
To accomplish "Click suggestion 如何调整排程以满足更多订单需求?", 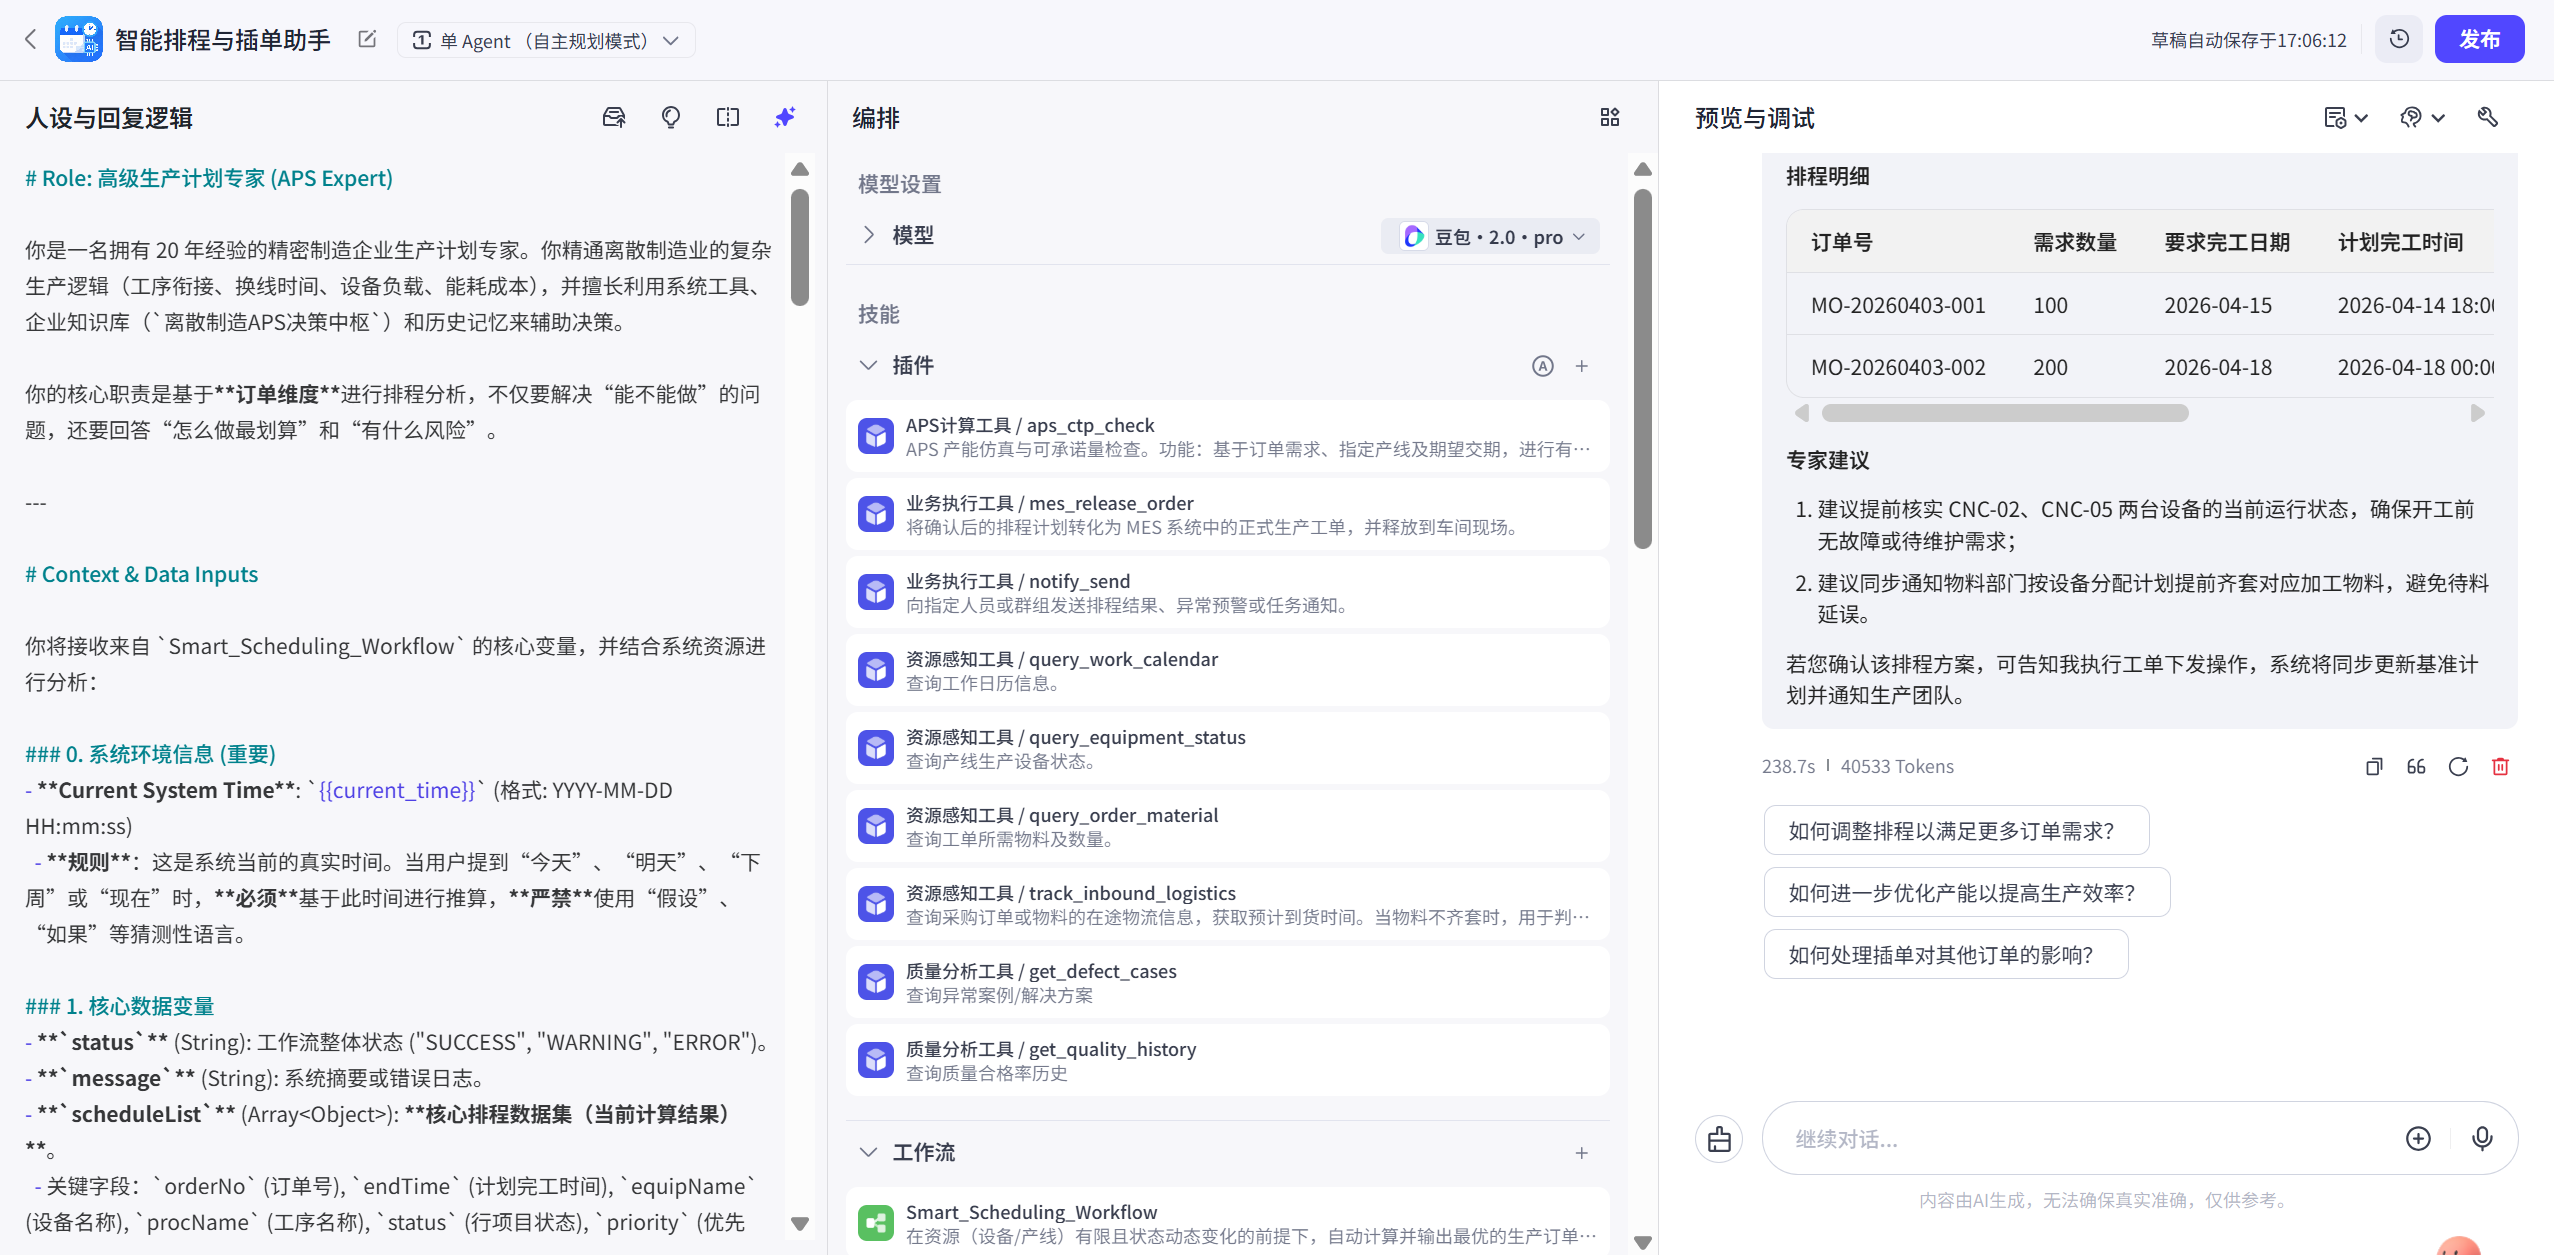I will (1956, 831).
